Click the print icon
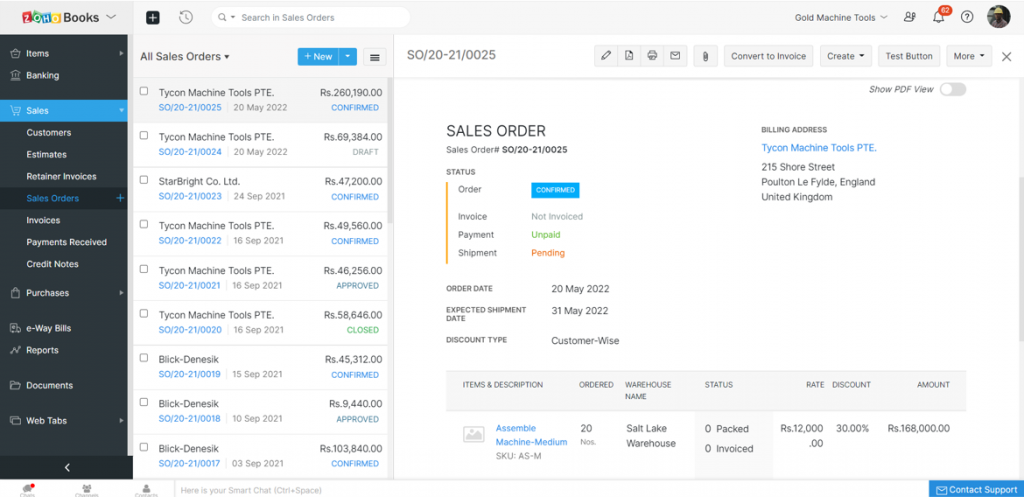Screen dimensions: 1024x497 [x=652, y=56]
